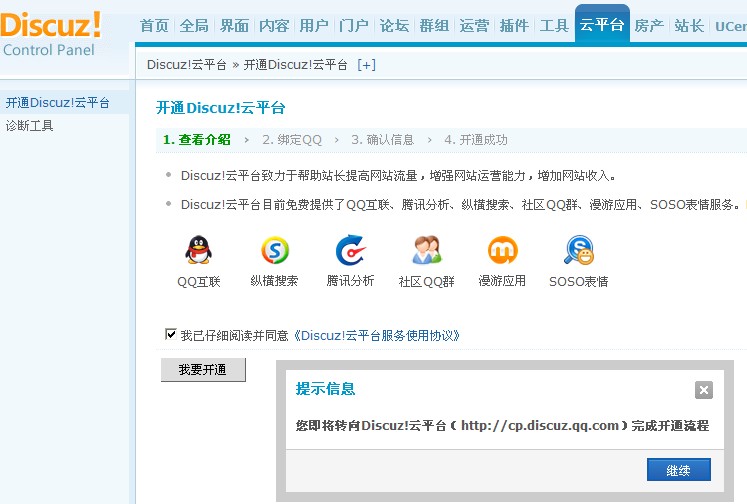Select the 云平台 menu tab
The height and width of the screenshot is (504, 747).
(x=602, y=24)
